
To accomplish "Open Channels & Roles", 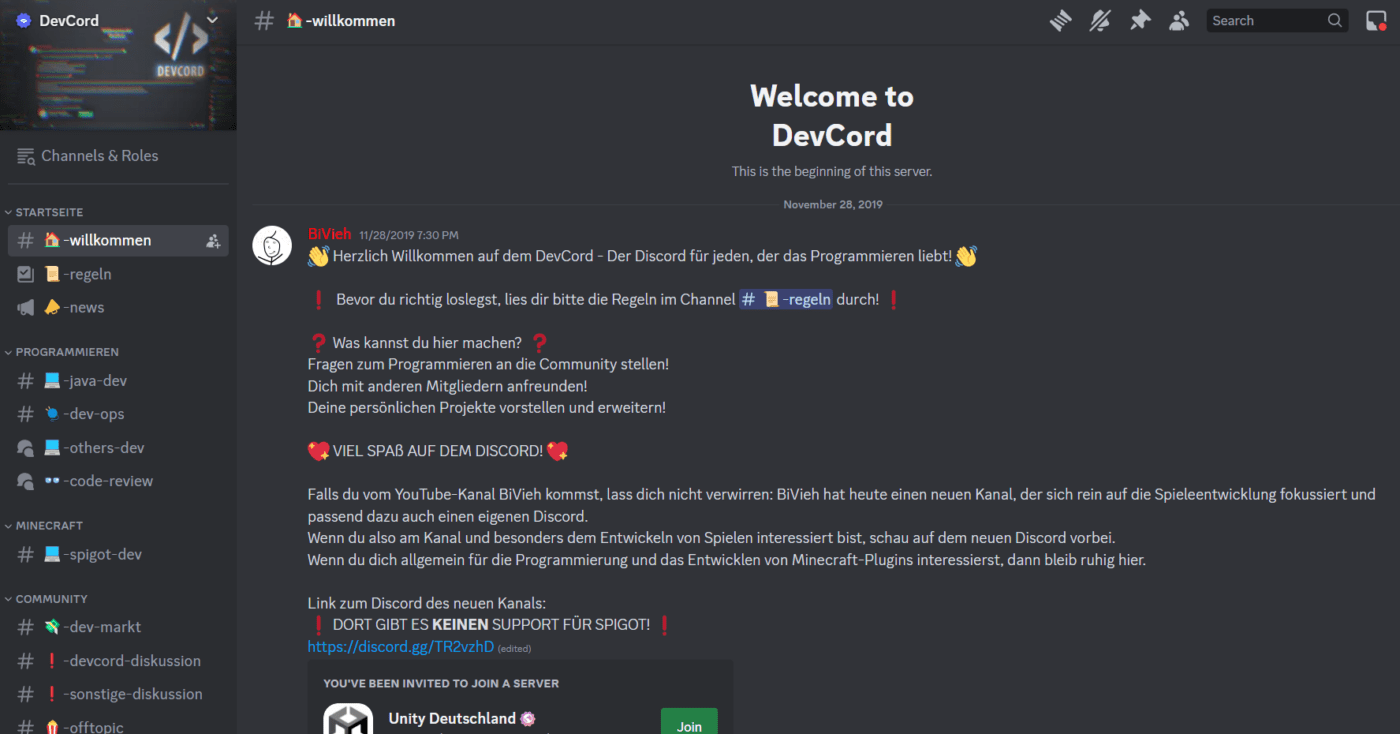I will click(x=118, y=155).
